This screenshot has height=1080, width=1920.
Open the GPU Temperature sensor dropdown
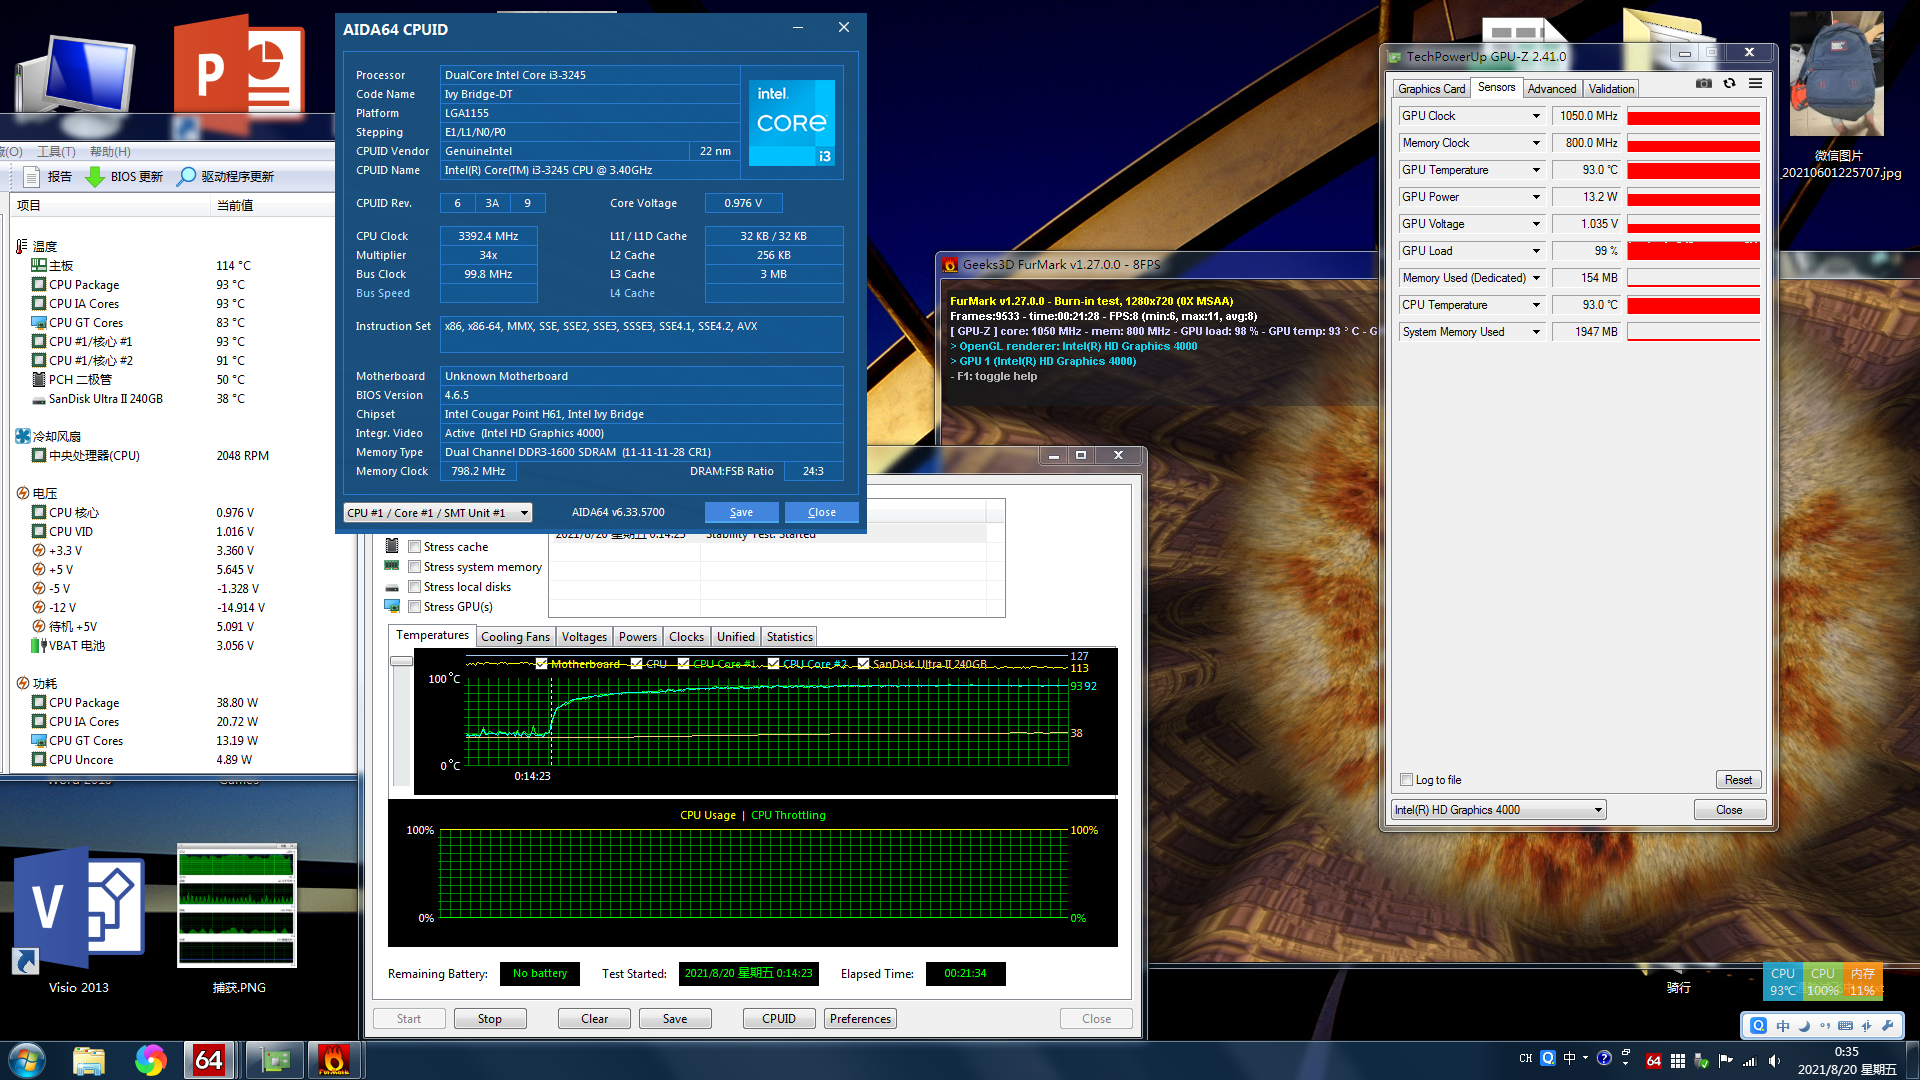click(x=1536, y=170)
